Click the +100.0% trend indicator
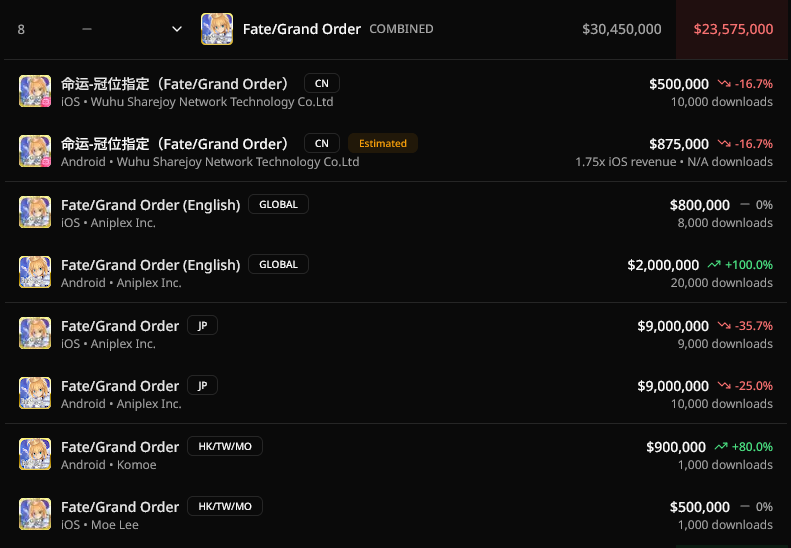The height and width of the screenshot is (548, 791). pyautogui.click(x=741, y=265)
